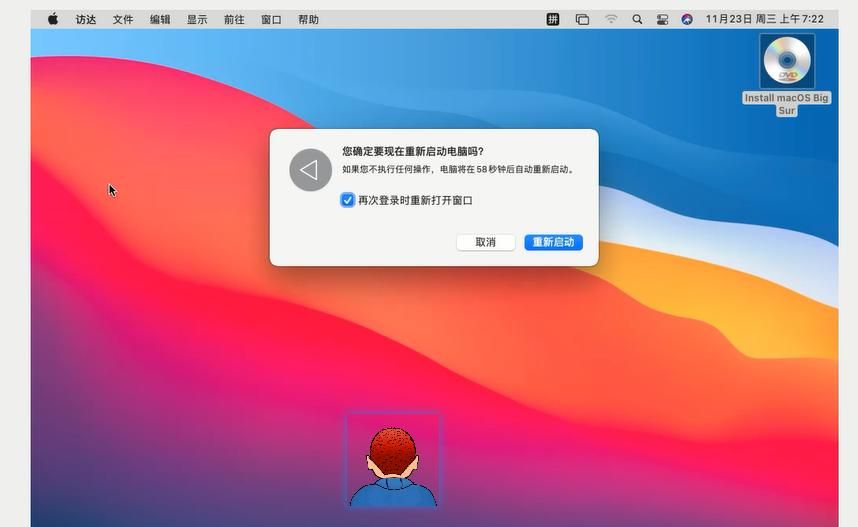Viewport: 858px width, 527px height.
Task: Click the date and time clock
Action: (764, 19)
